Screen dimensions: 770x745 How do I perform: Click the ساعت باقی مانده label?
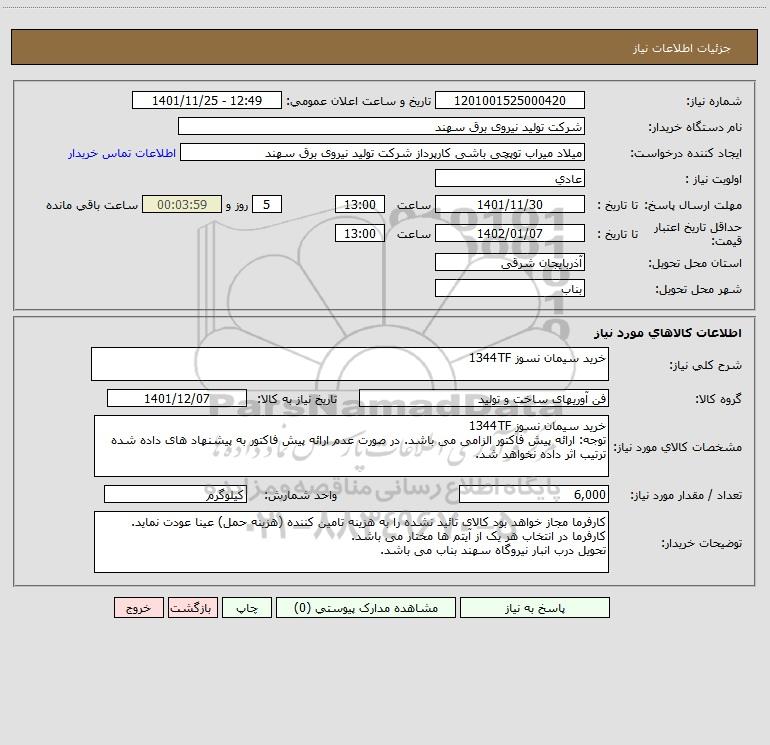pyautogui.click(x=92, y=205)
